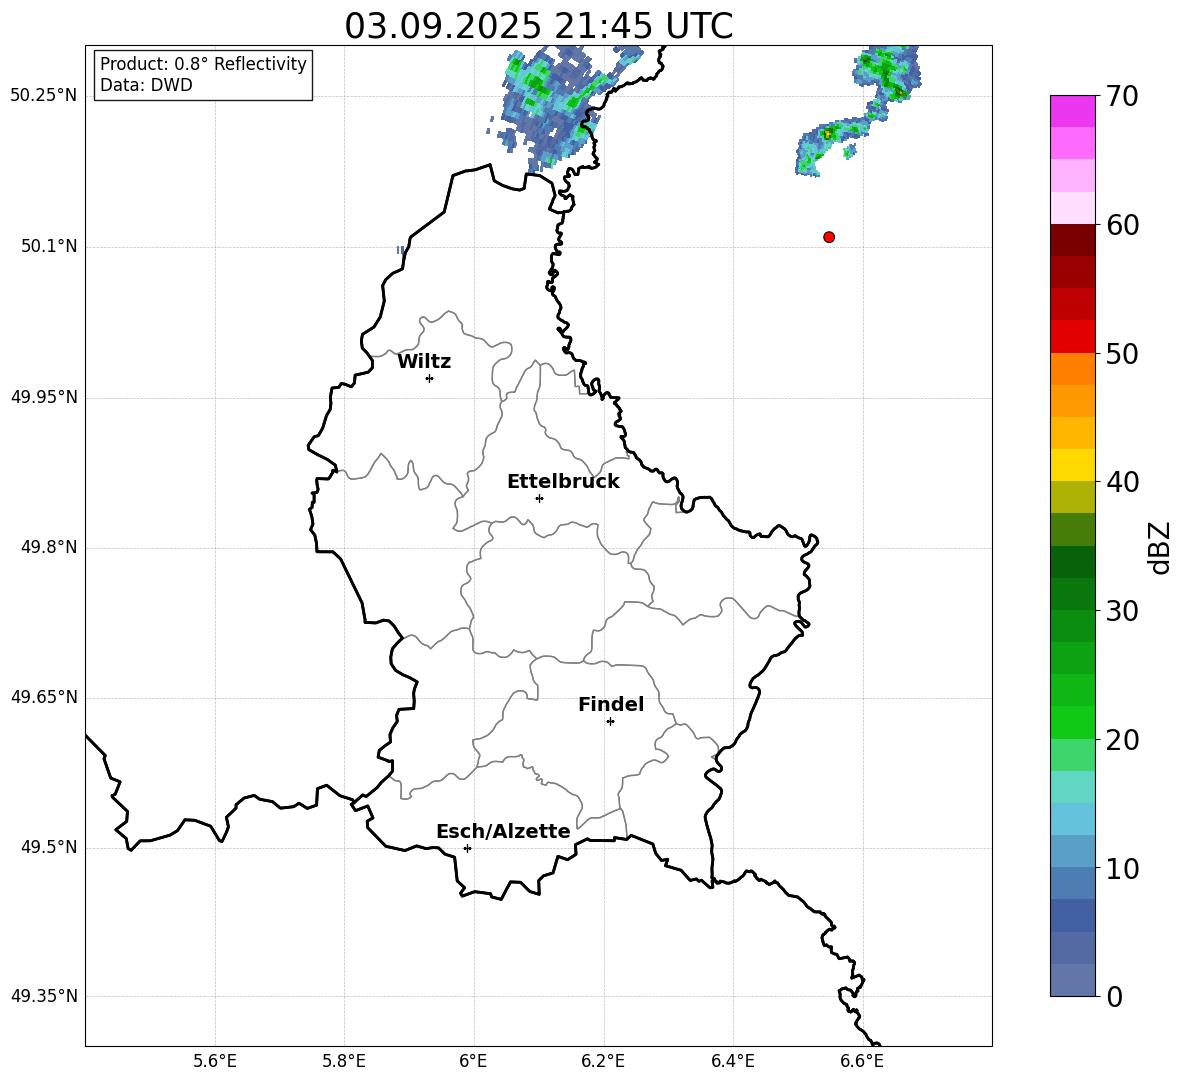Viewport: 1184px width, 1081px height.
Task: Click the 6.2°E longitude label
Action: pyautogui.click(x=603, y=1061)
